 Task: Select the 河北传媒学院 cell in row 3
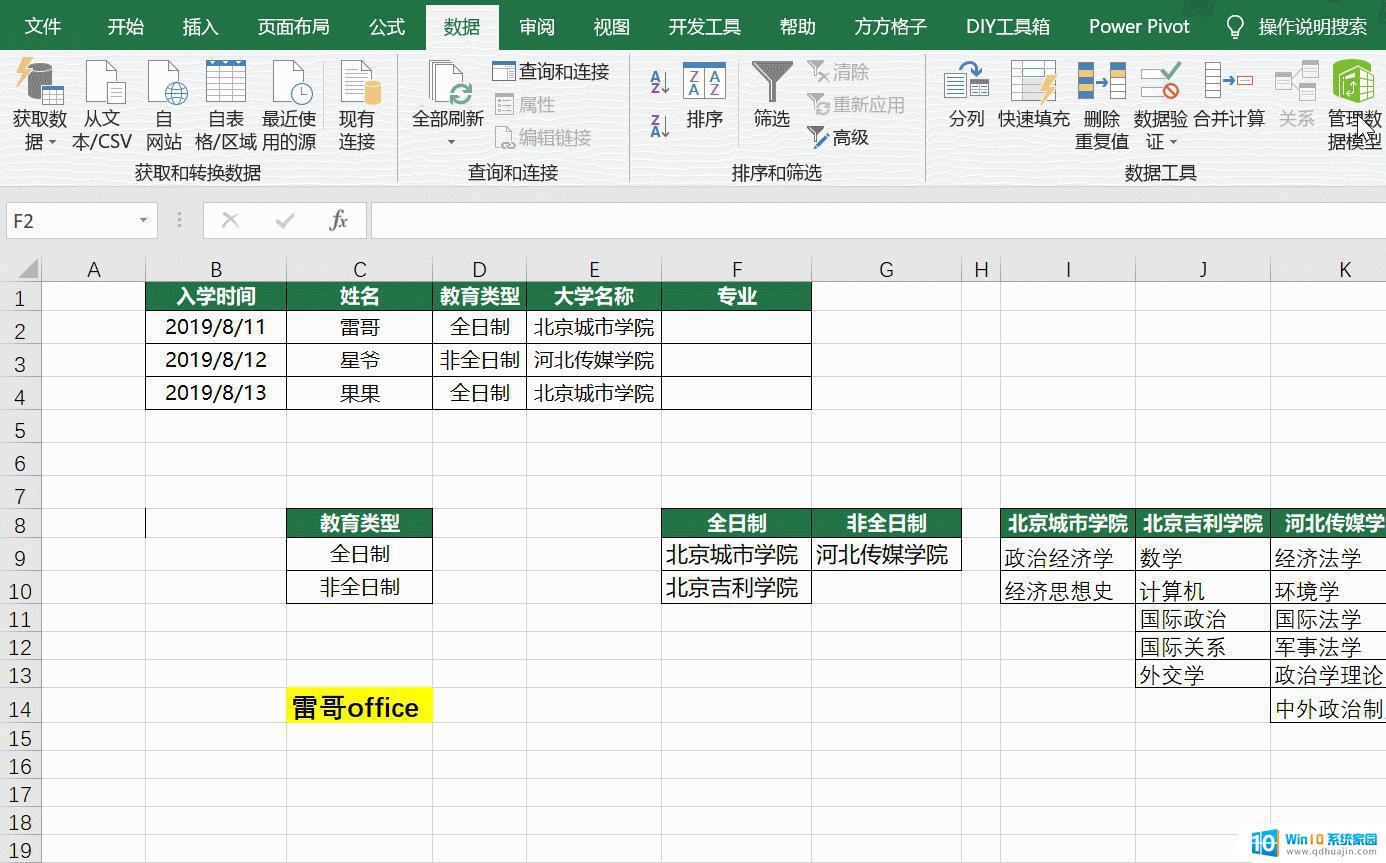pyautogui.click(x=594, y=360)
